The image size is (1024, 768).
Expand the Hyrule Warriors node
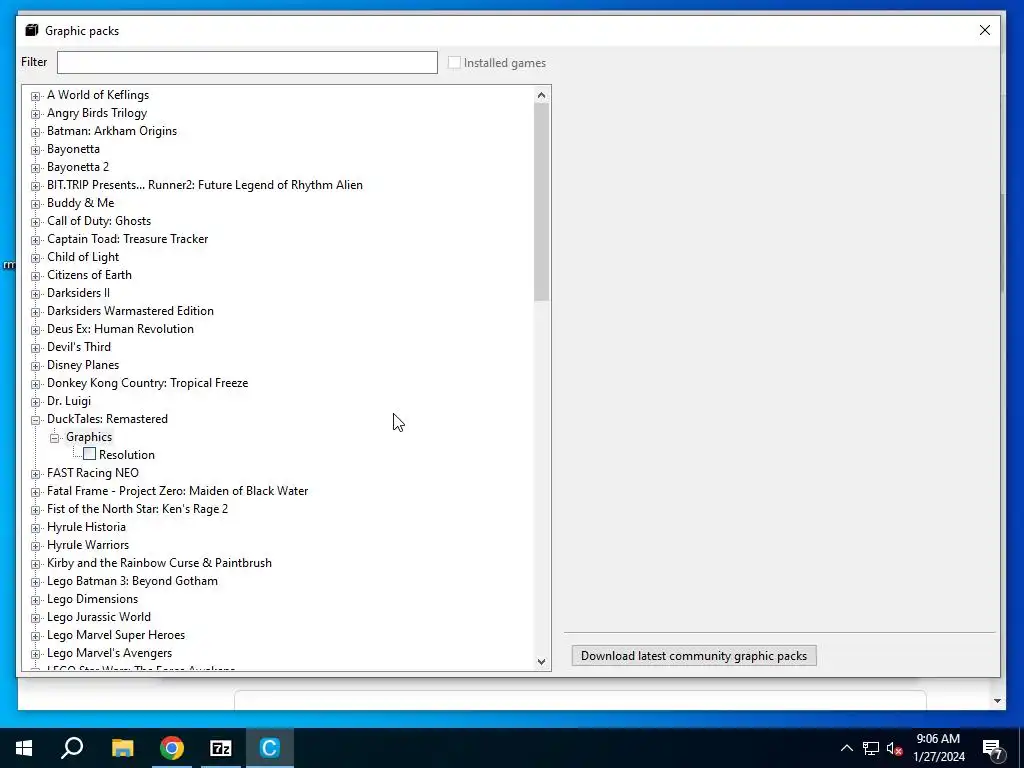(x=35, y=546)
